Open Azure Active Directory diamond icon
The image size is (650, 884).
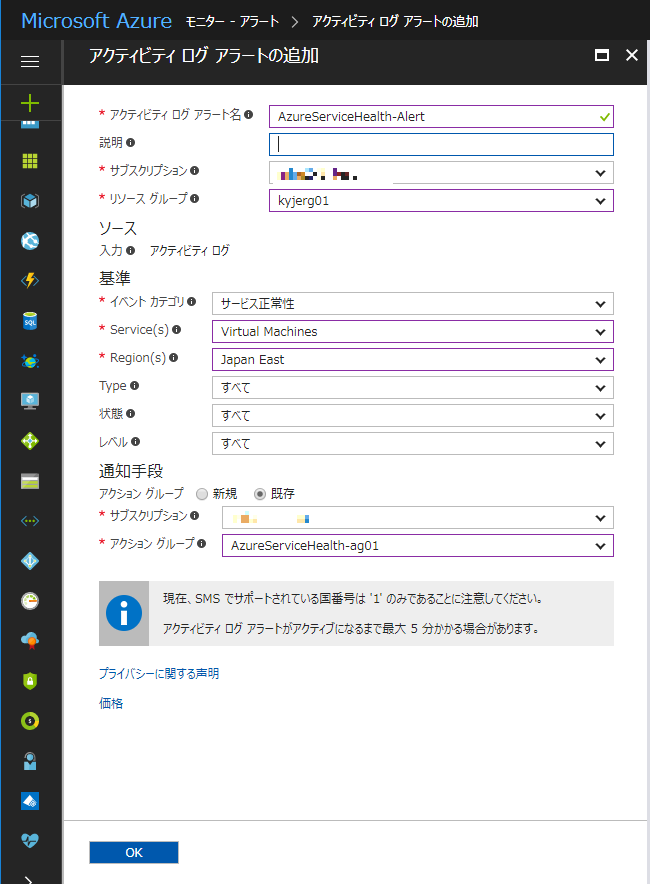point(30,561)
